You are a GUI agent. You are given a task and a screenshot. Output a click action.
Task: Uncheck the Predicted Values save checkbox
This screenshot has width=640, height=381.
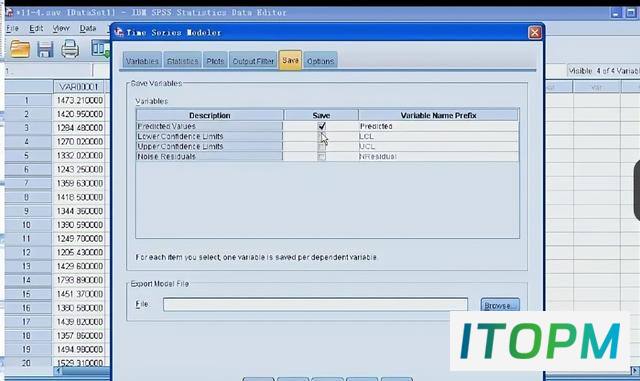[x=322, y=126]
